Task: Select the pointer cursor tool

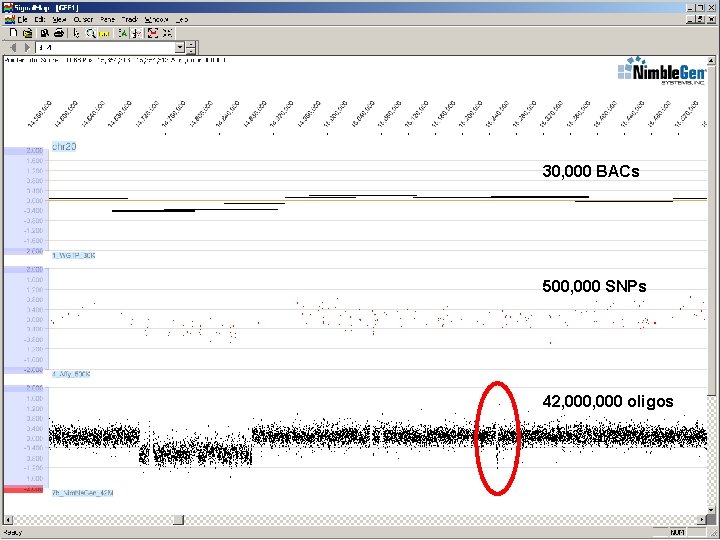Action: click(x=76, y=33)
